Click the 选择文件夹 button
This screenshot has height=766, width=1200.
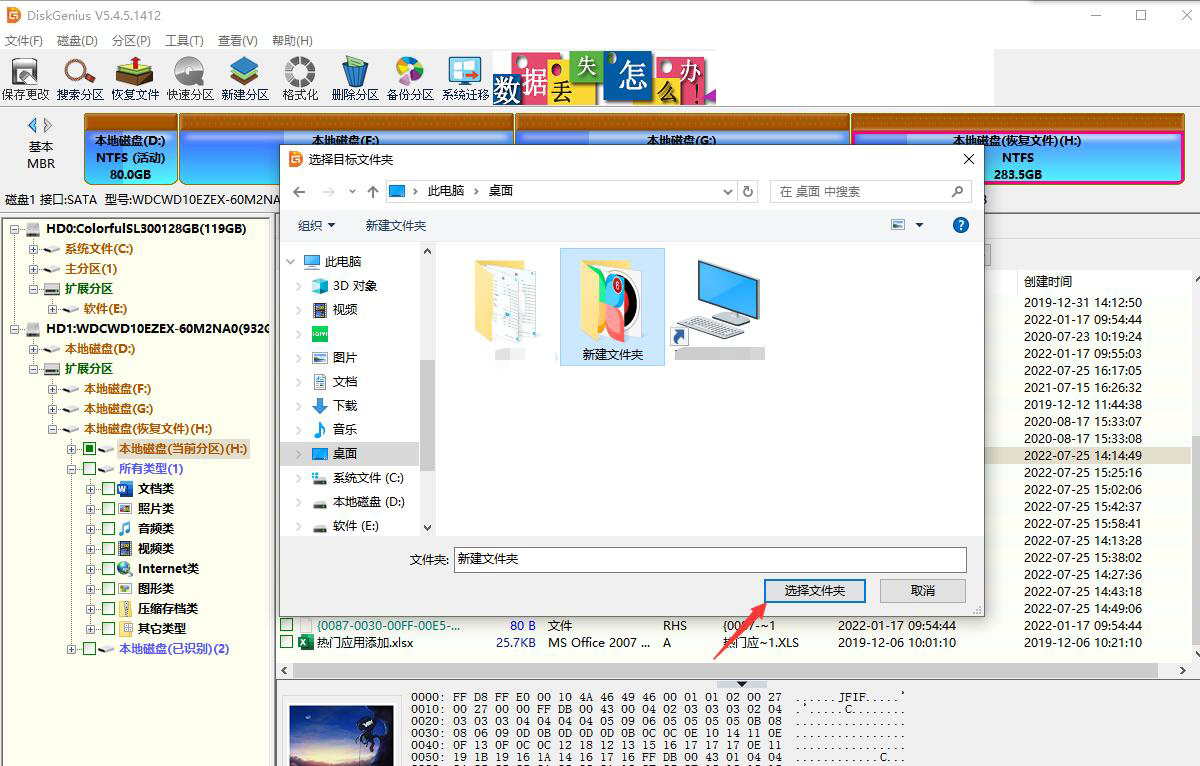click(814, 591)
